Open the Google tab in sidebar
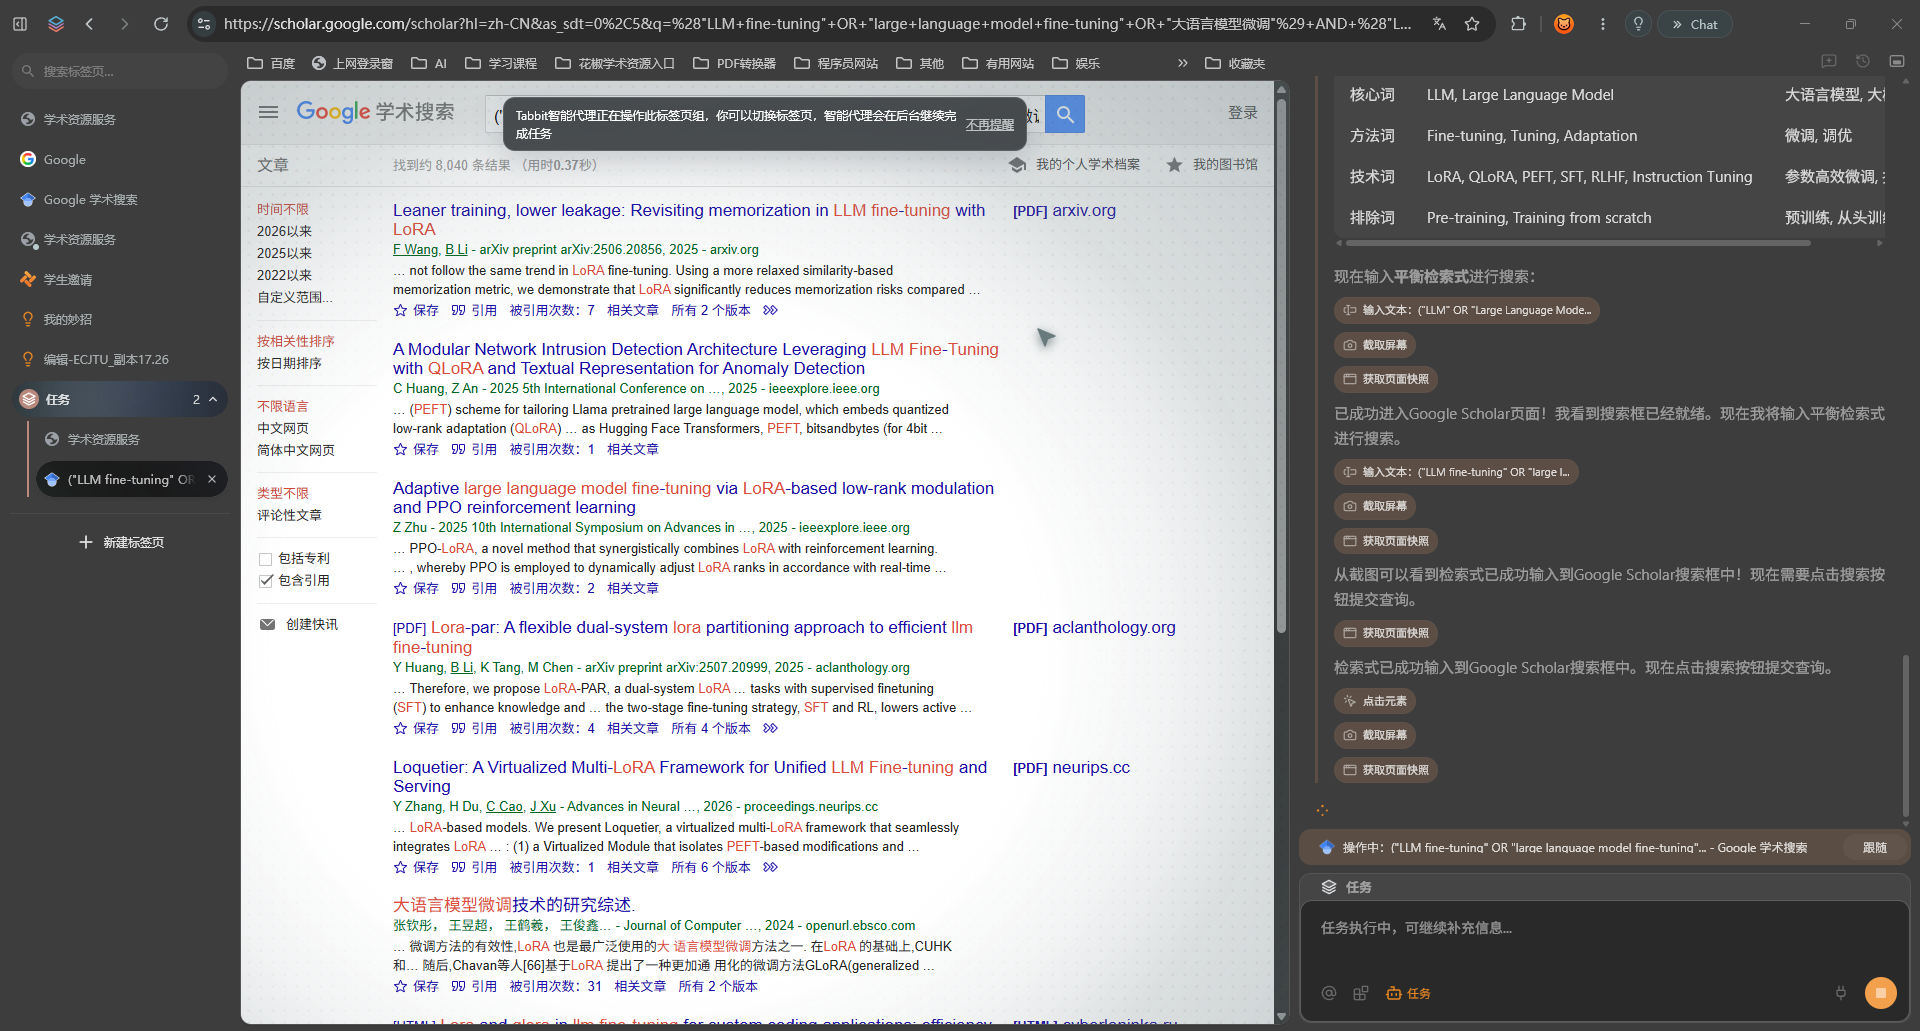The width and height of the screenshot is (1920, 1031). click(120, 159)
